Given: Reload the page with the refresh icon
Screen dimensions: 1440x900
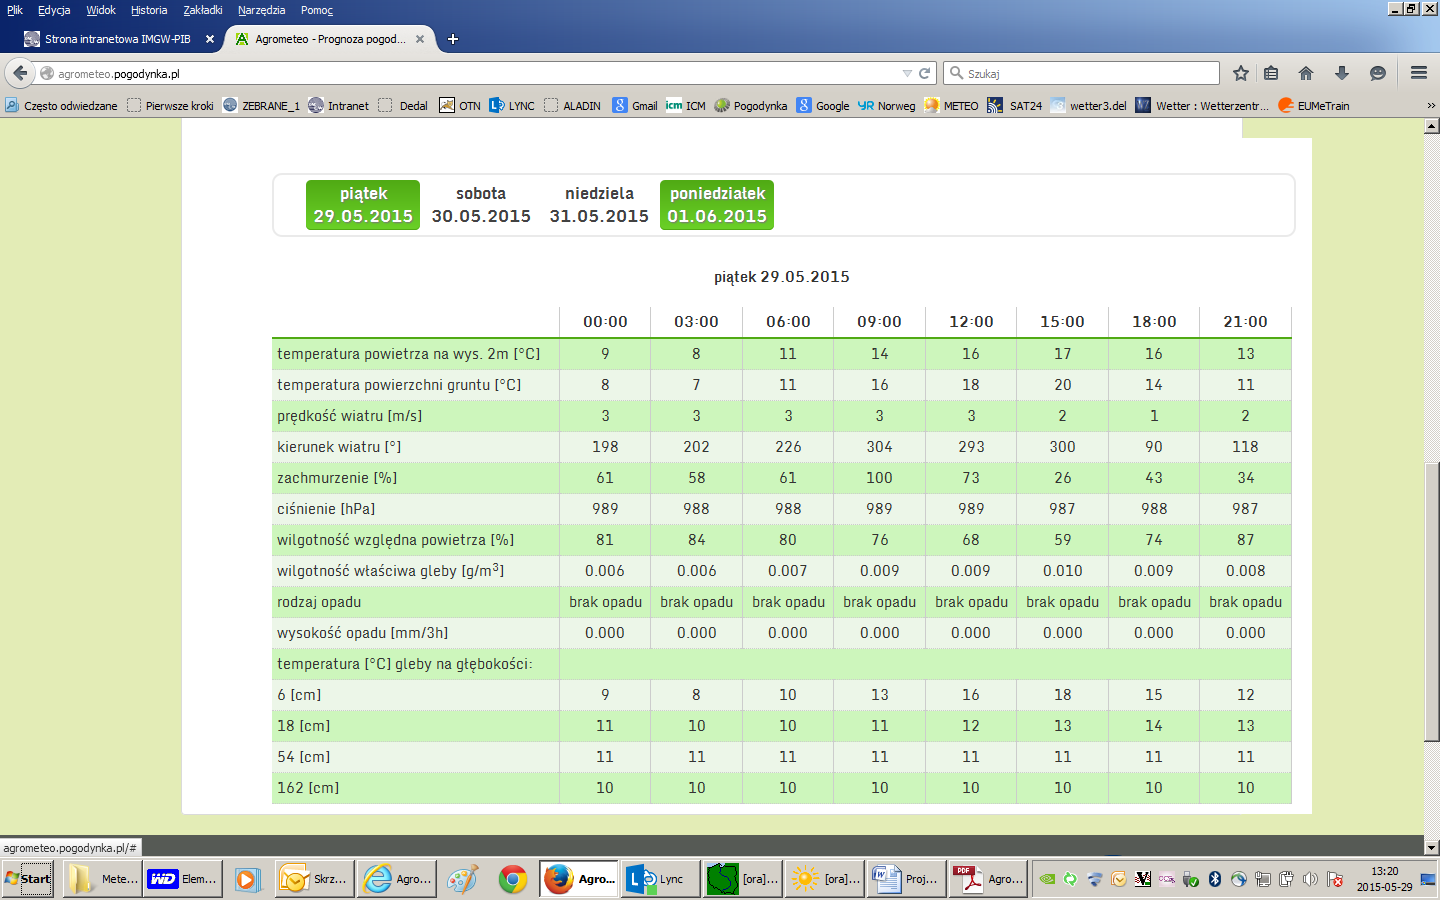Looking at the screenshot, I should pyautogui.click(x=925, y=73).
